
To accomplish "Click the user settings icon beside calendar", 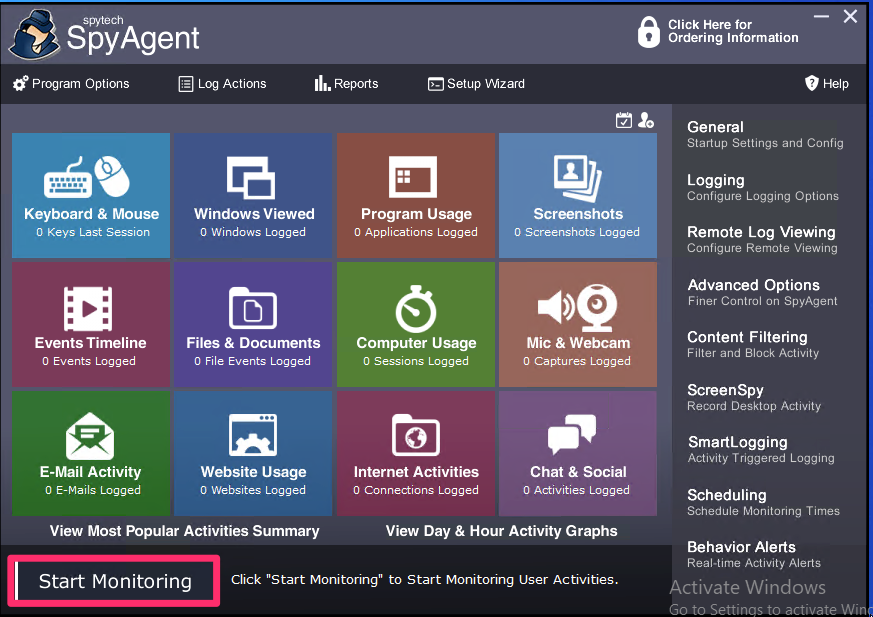I will (x=646, y=120).
